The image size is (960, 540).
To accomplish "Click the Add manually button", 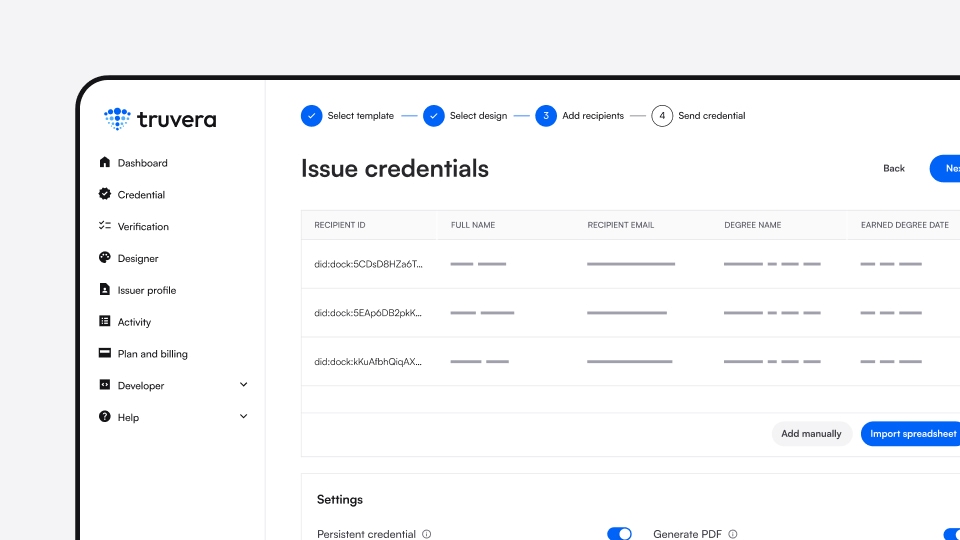I will pos(811,434).
